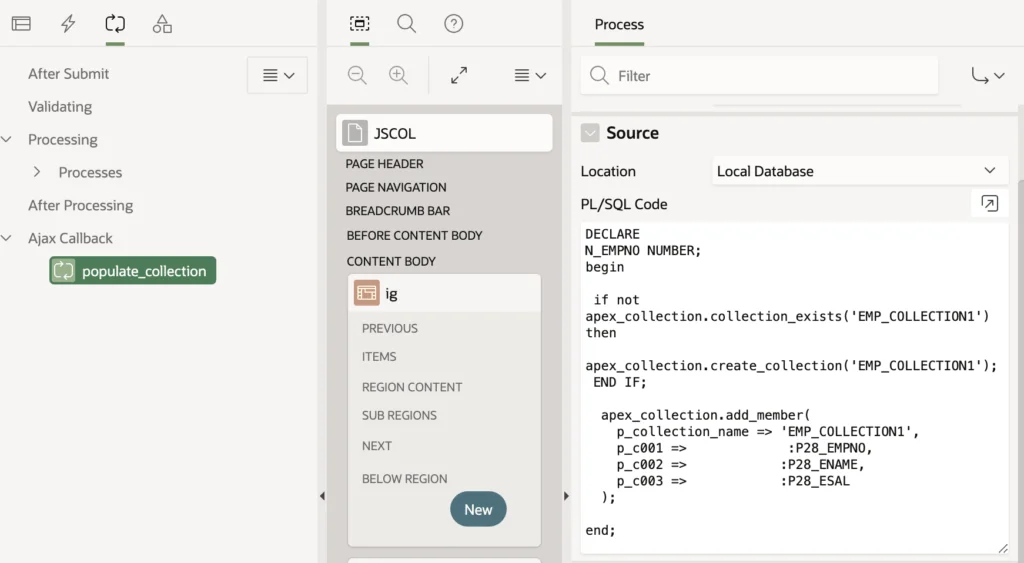Select the PAGE NAVIGATION position
Image resolution: width=1024 pixels, height=563 pixels.
[396, 187]
